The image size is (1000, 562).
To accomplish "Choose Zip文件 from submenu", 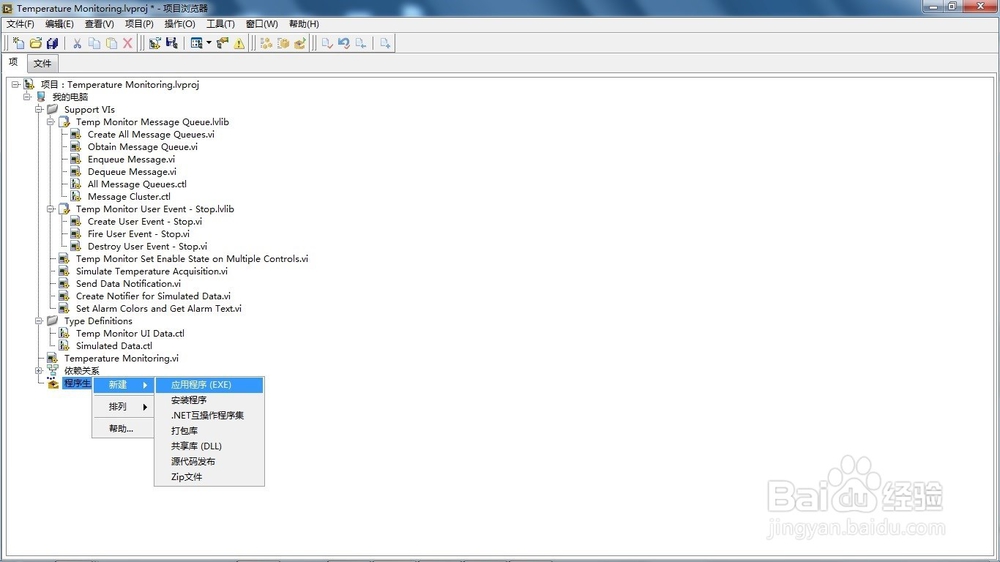I will coord(209,477).
